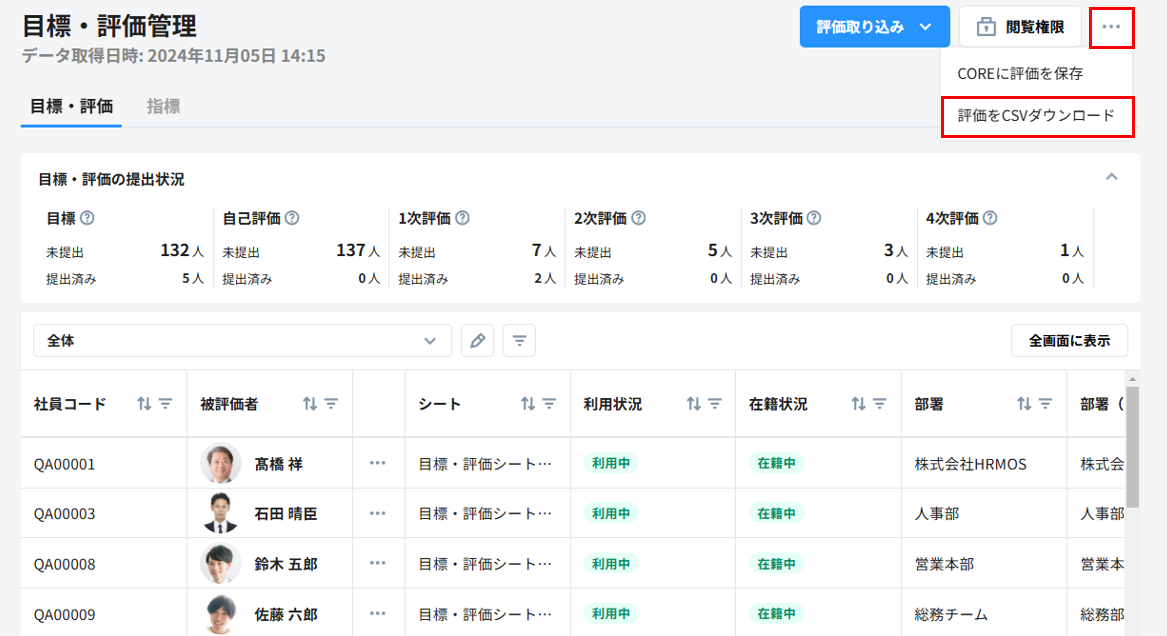Sort the 利用状況 column
The image size is (1167, 636).
[693, 404]
